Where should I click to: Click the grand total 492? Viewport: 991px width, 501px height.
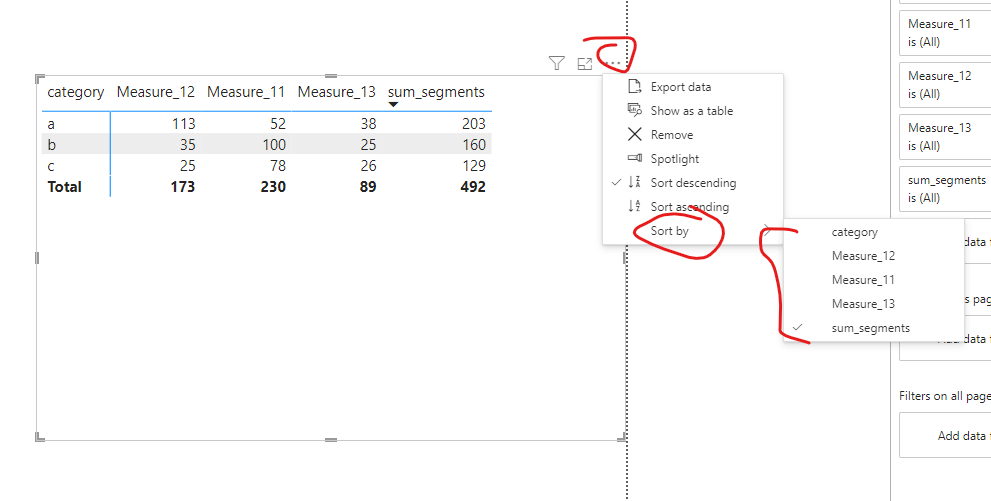pos(473,187)
